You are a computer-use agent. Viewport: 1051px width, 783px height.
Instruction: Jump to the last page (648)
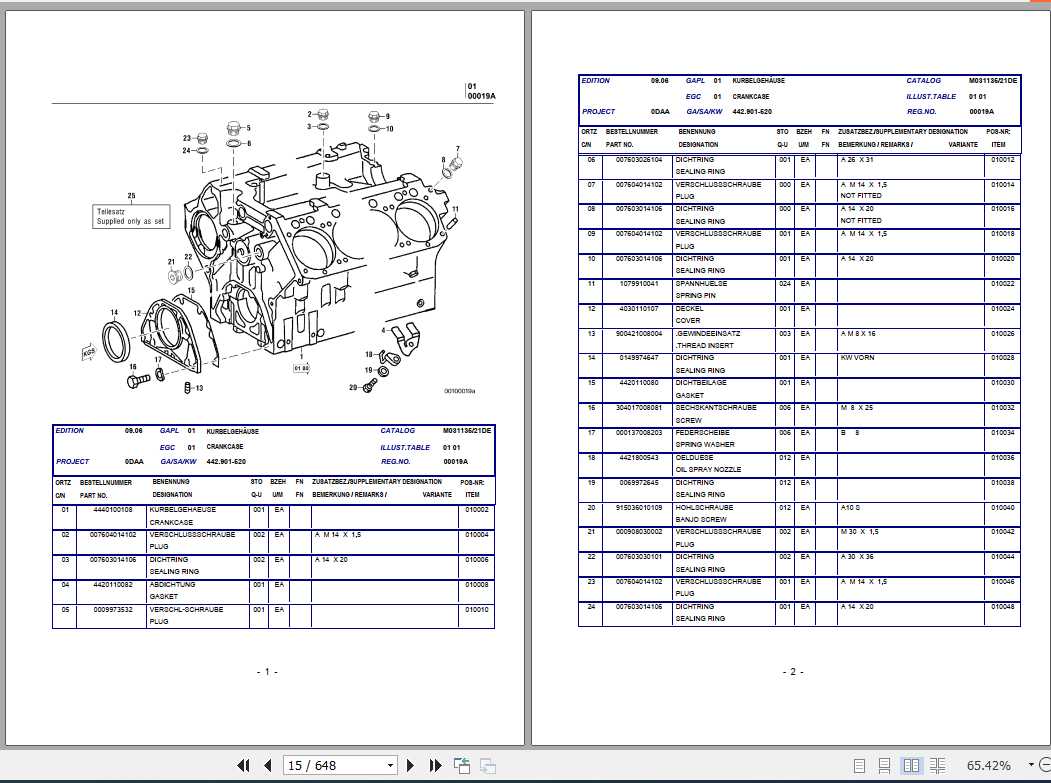pyautogui.click(x=434, y=764)
